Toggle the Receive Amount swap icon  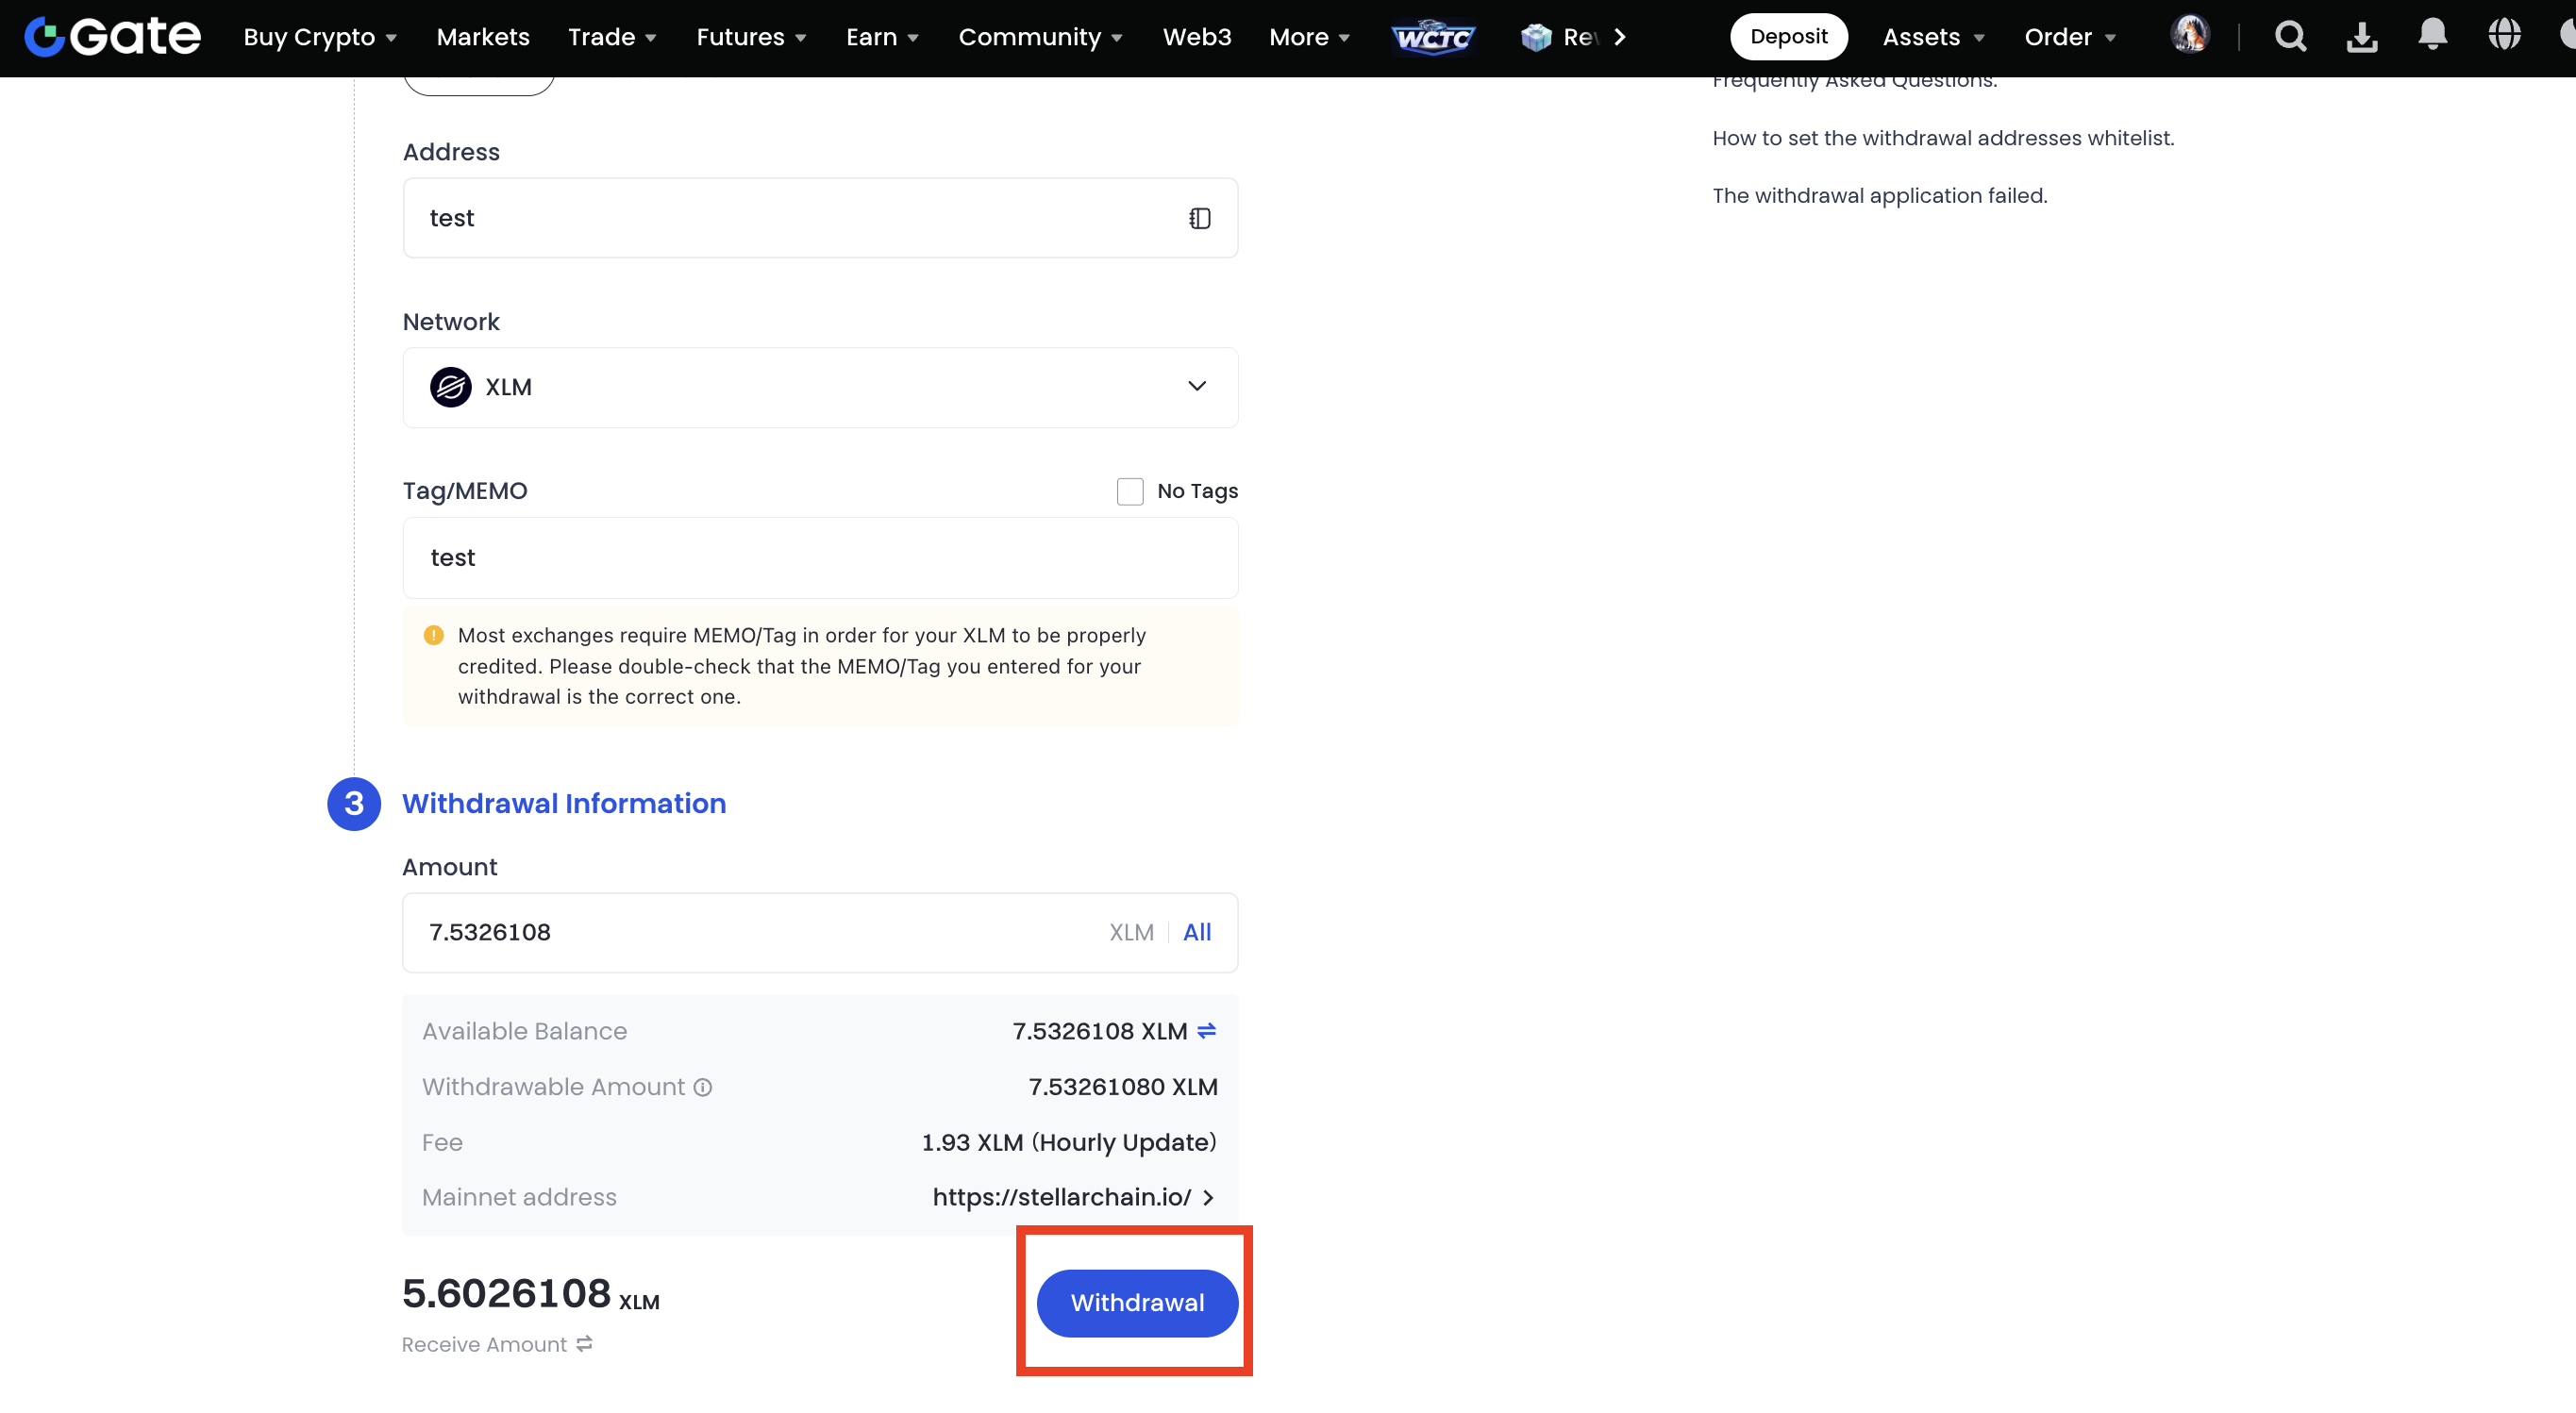[584, 1344]
